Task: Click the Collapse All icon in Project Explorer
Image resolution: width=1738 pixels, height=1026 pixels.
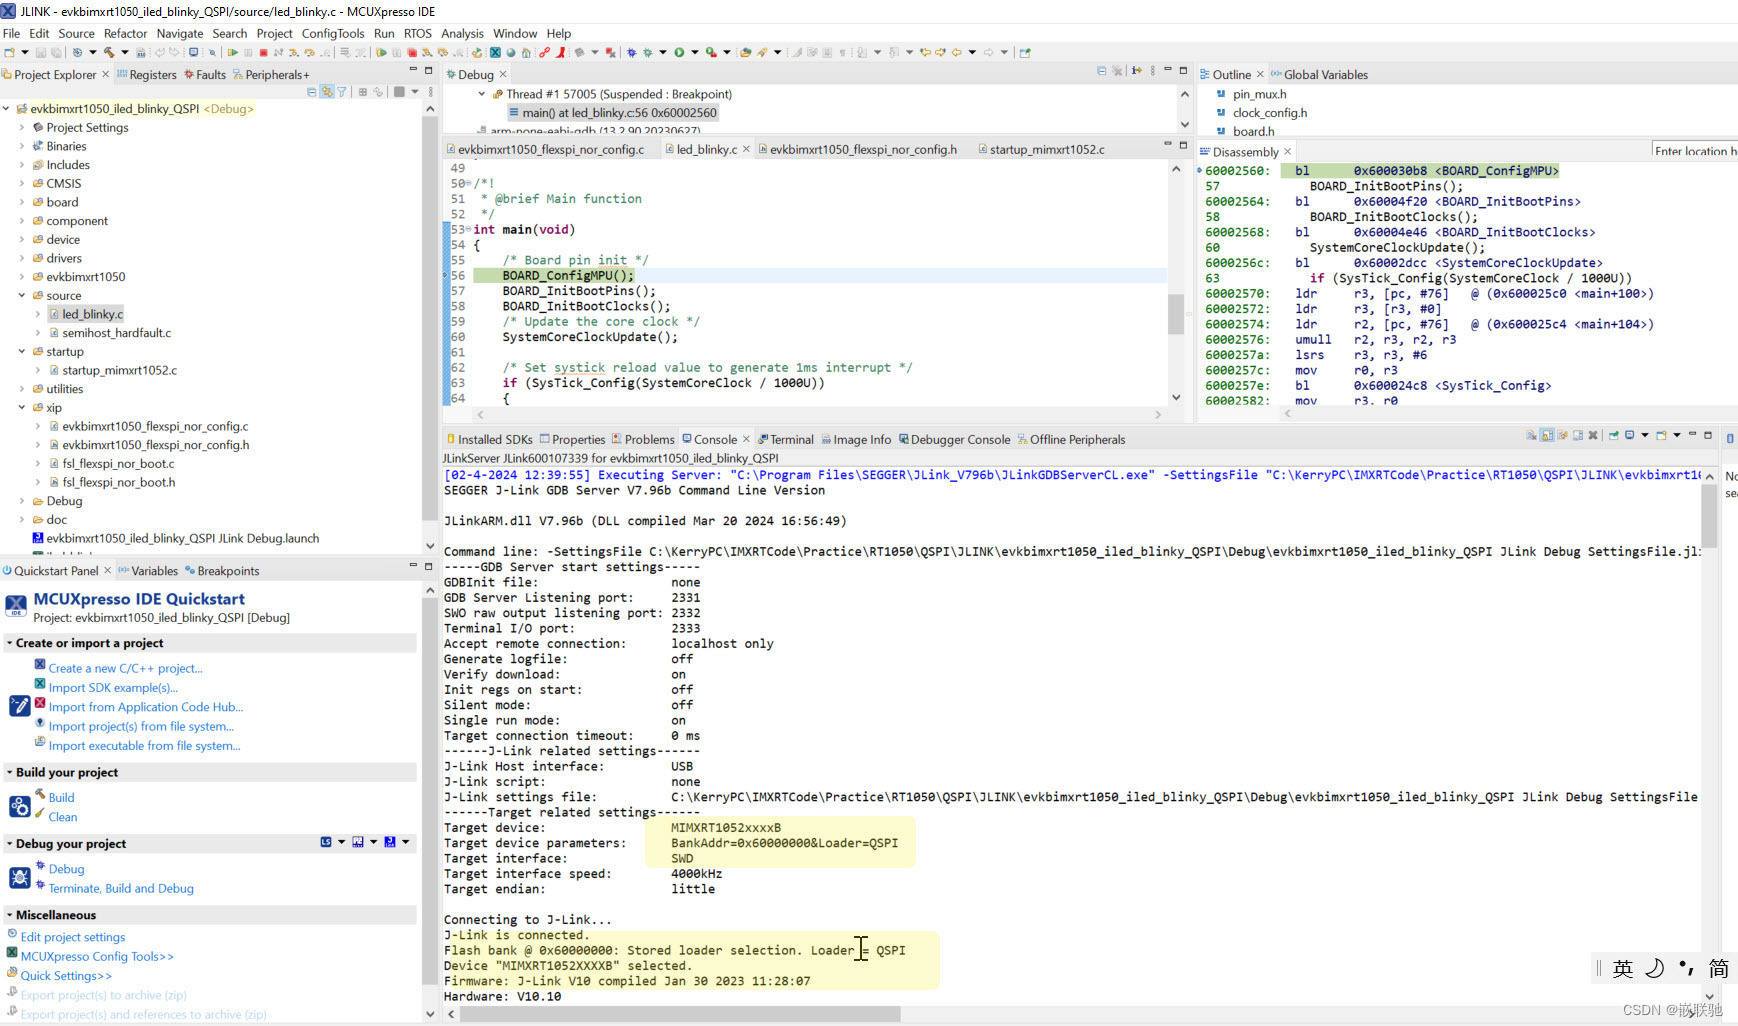Action: [x=312, y=92]
